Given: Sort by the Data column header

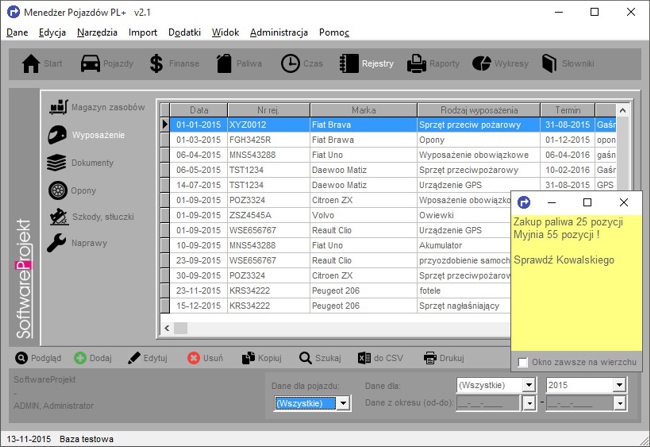Looking at the screenshot, I should [x=199, y=110].
